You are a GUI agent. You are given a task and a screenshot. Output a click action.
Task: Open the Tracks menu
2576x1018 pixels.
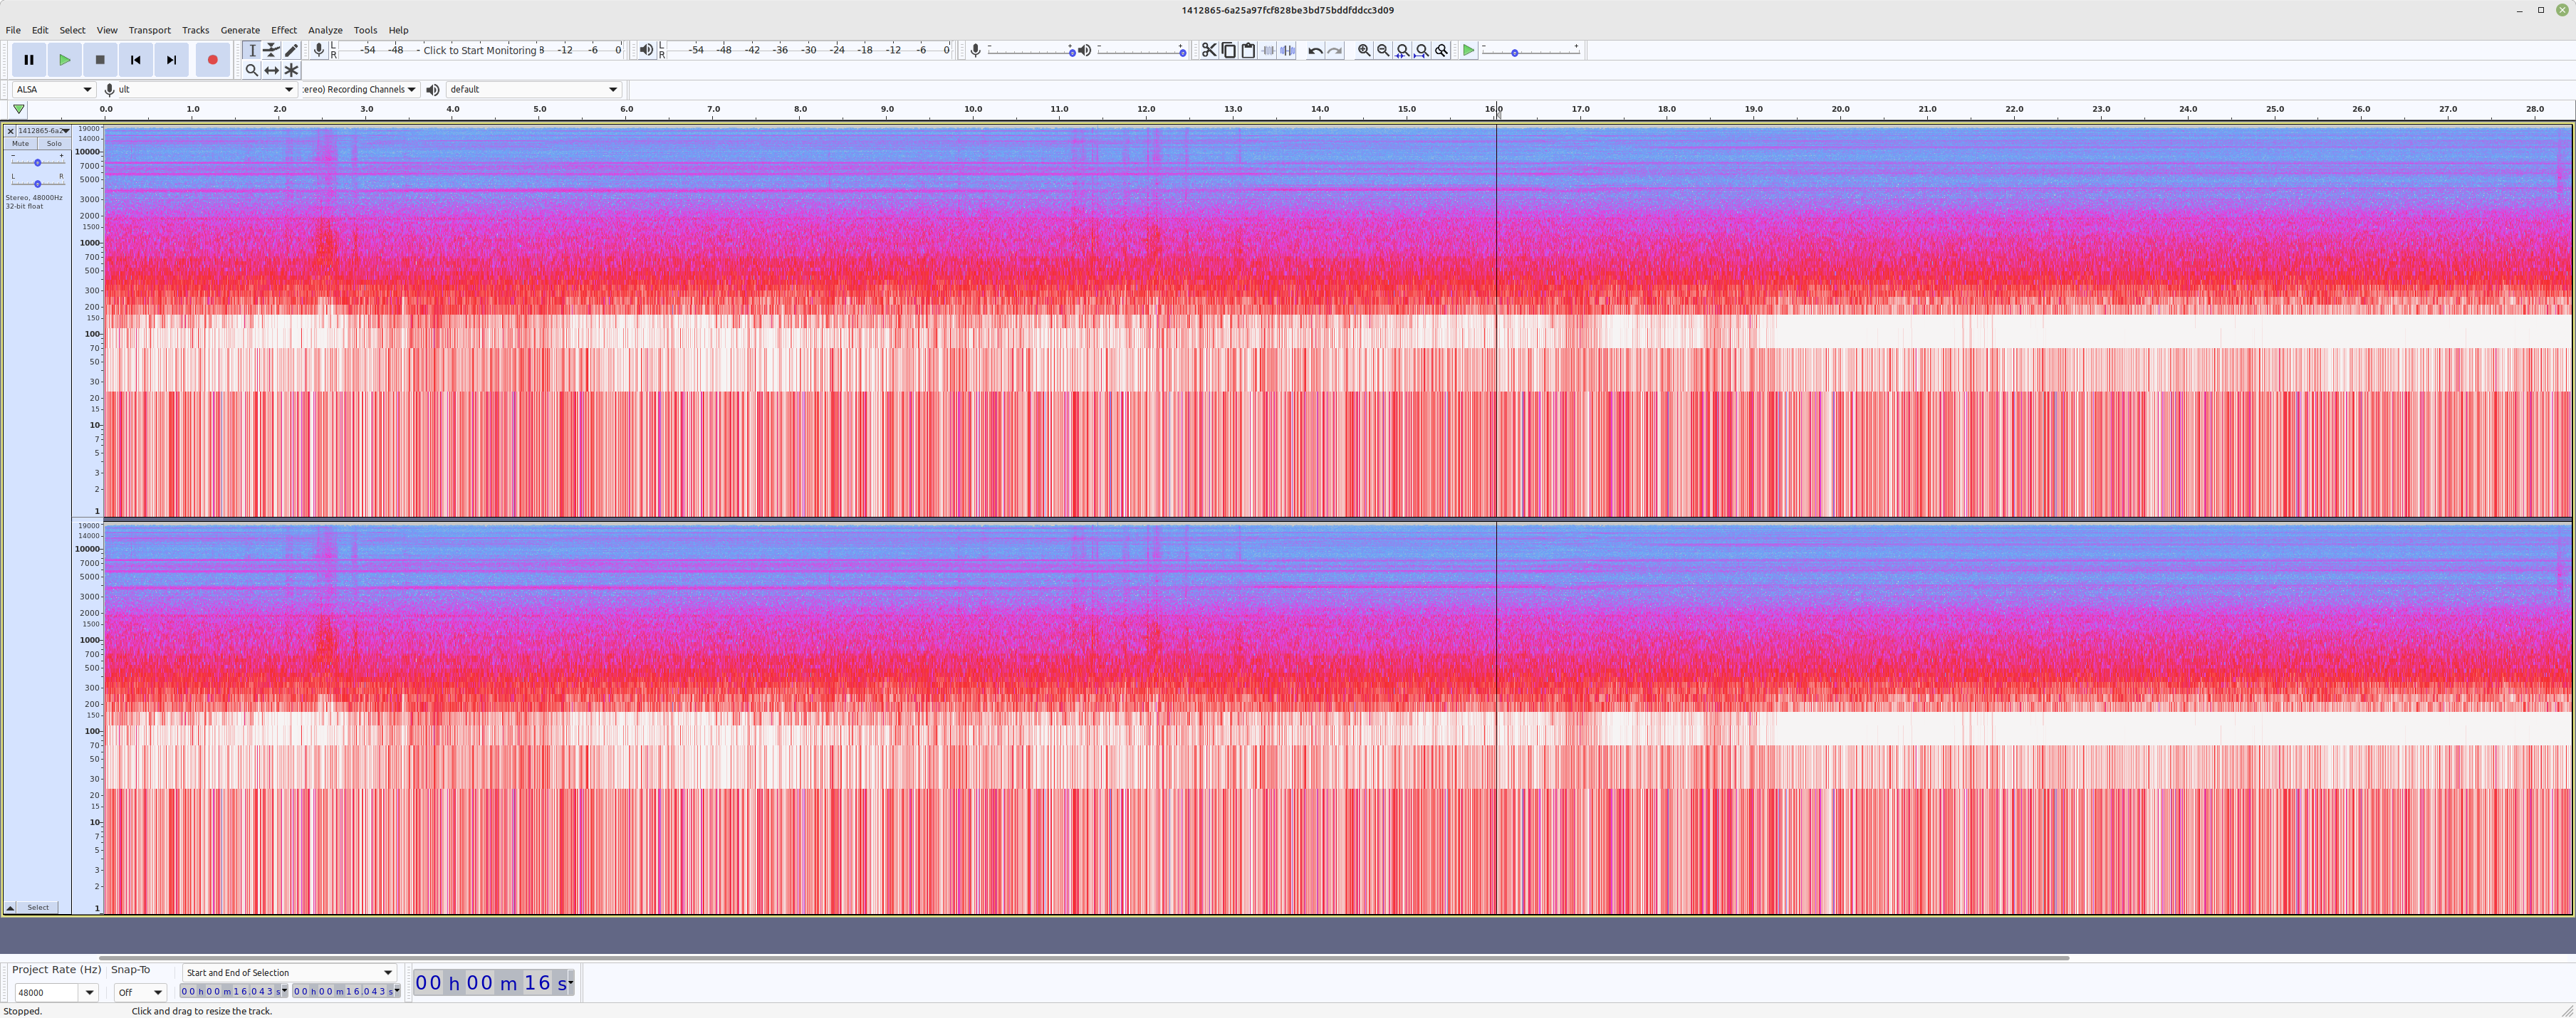click(195, 30)
